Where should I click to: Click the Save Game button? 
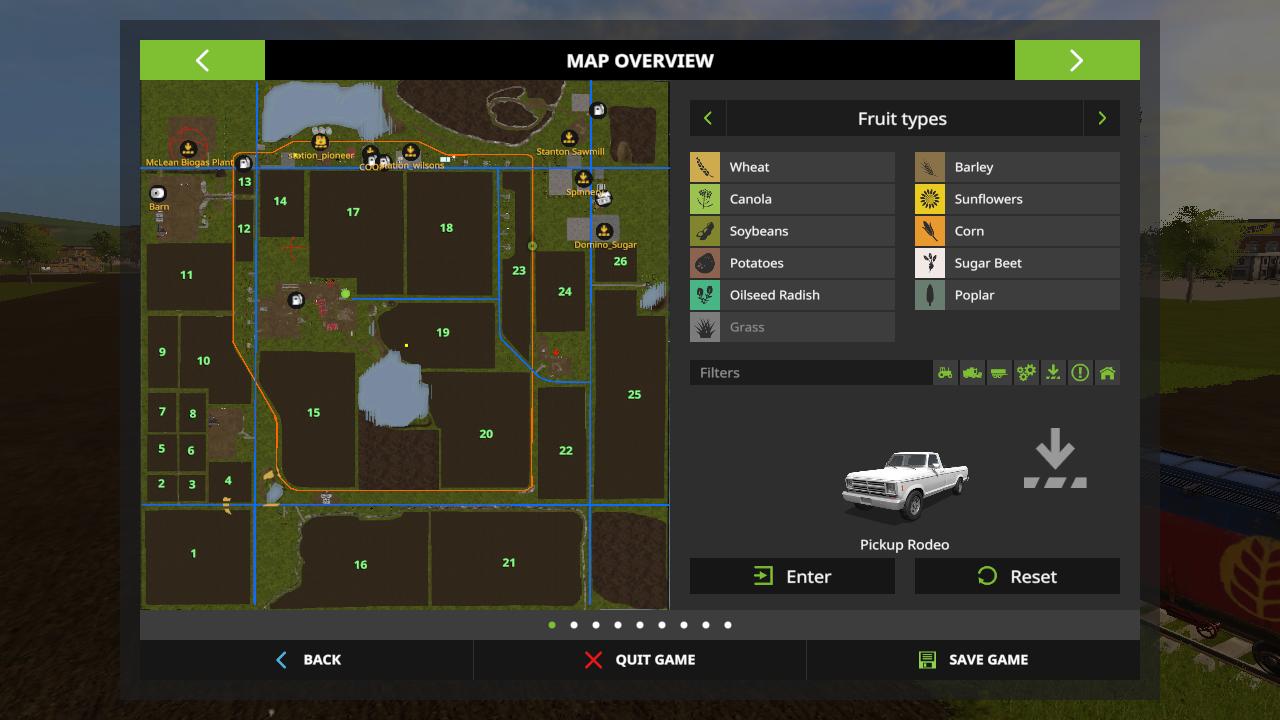972,660
